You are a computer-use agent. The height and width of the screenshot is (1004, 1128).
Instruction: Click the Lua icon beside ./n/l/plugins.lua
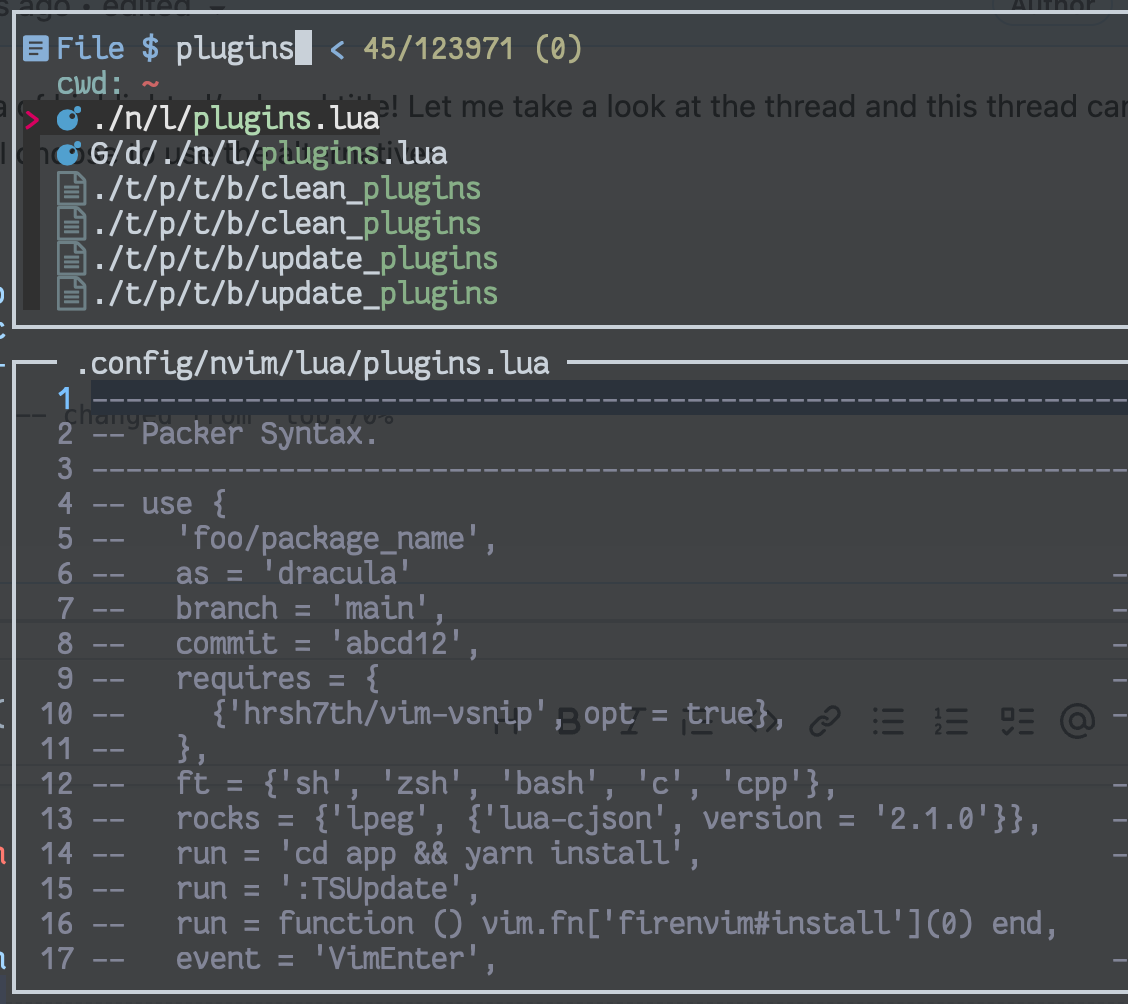67,118
